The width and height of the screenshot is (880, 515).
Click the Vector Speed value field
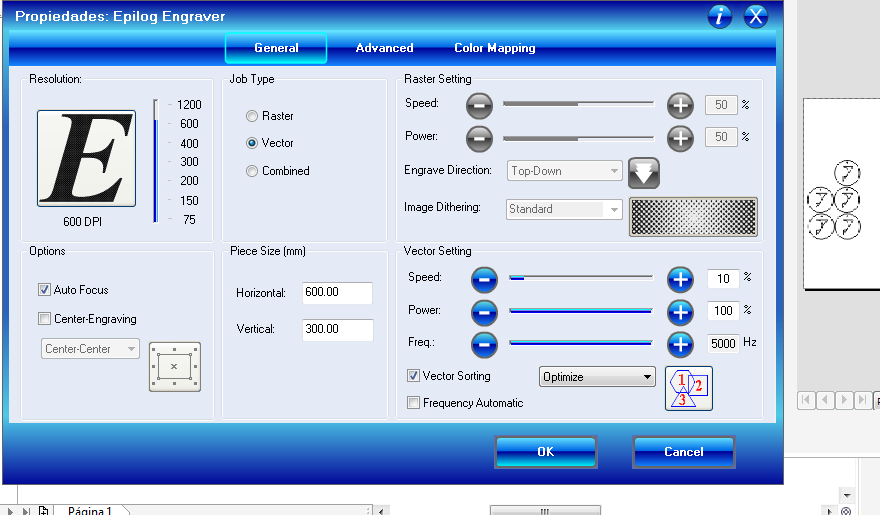pyautogui.click(x=723, y=279)
